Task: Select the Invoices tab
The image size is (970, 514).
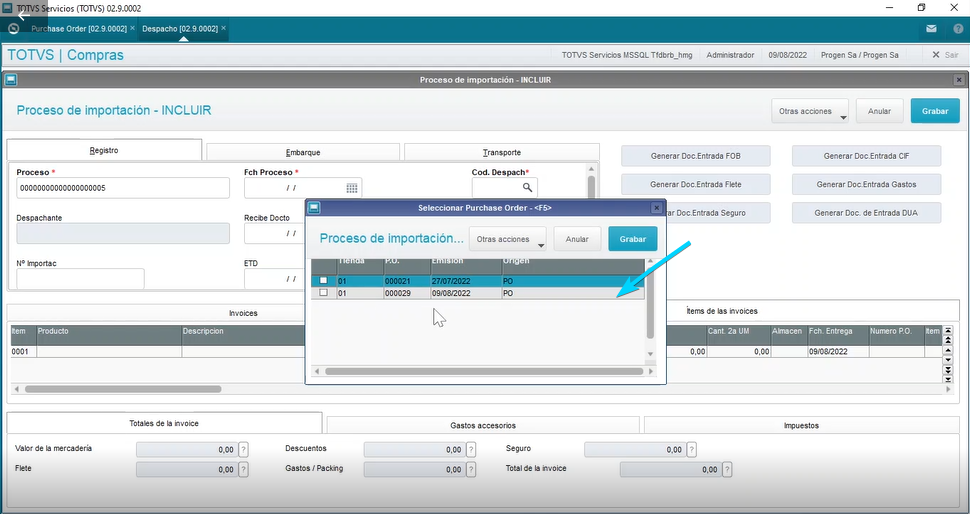Action: pyautogui.click(x=243, y=313)
